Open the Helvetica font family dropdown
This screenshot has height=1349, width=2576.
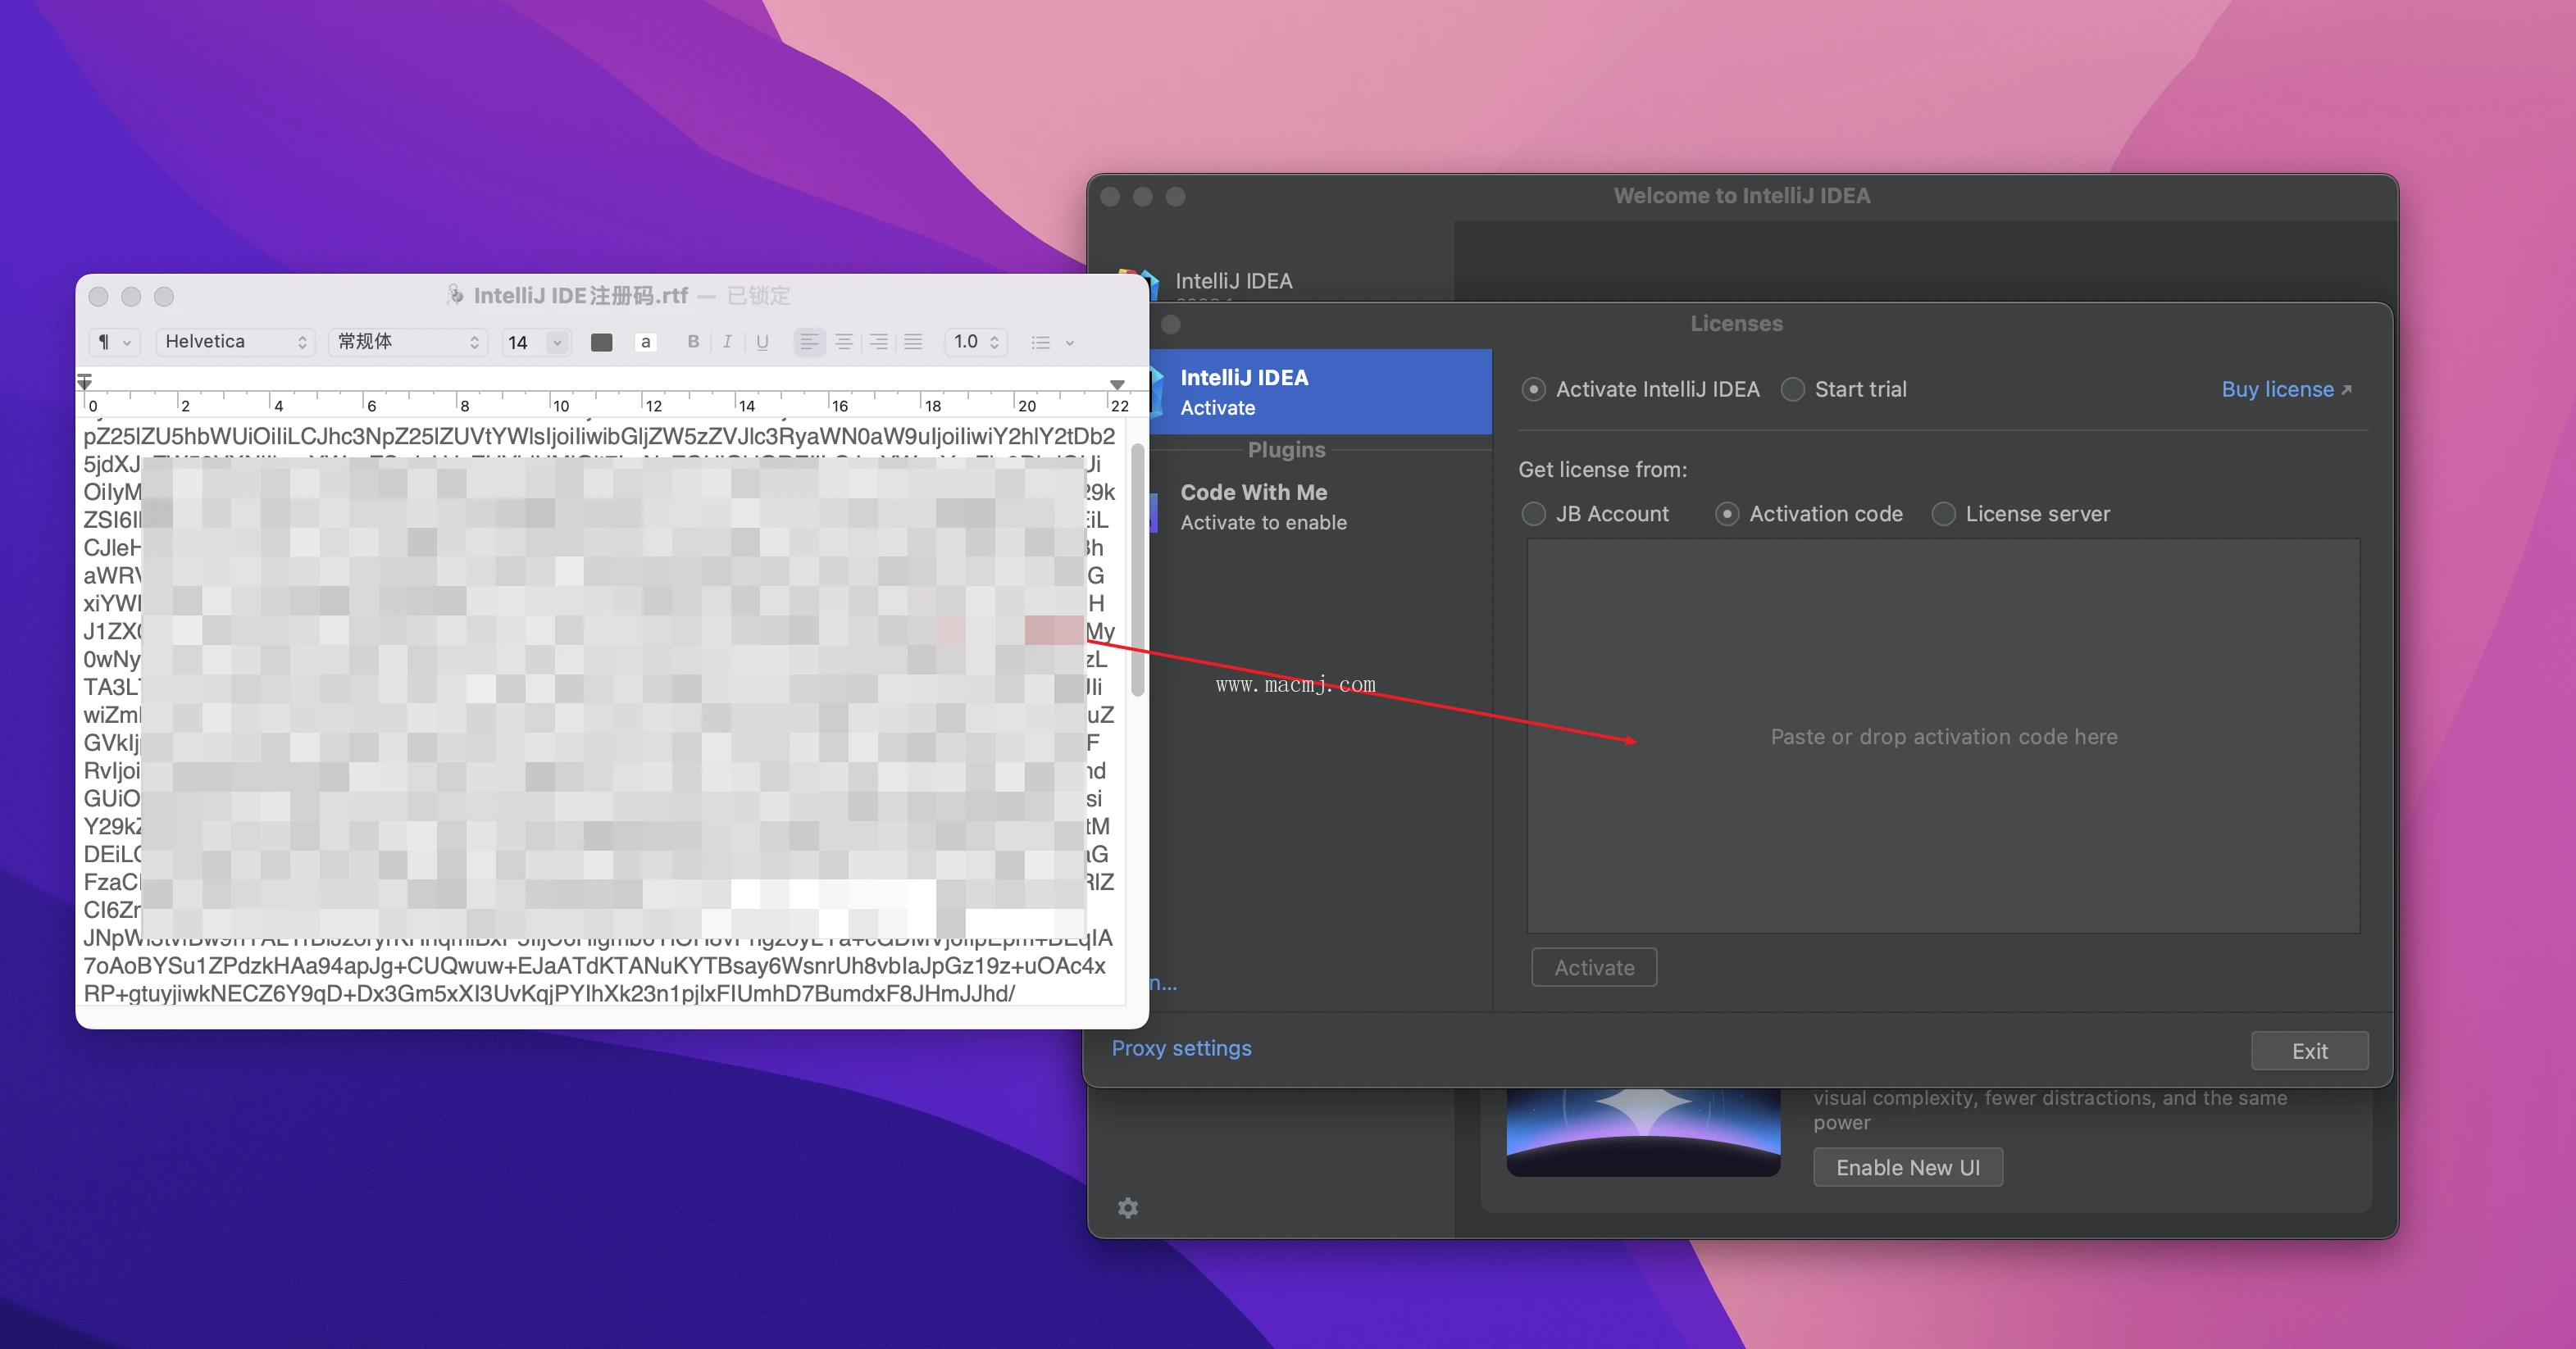click(x=236, y=342)
